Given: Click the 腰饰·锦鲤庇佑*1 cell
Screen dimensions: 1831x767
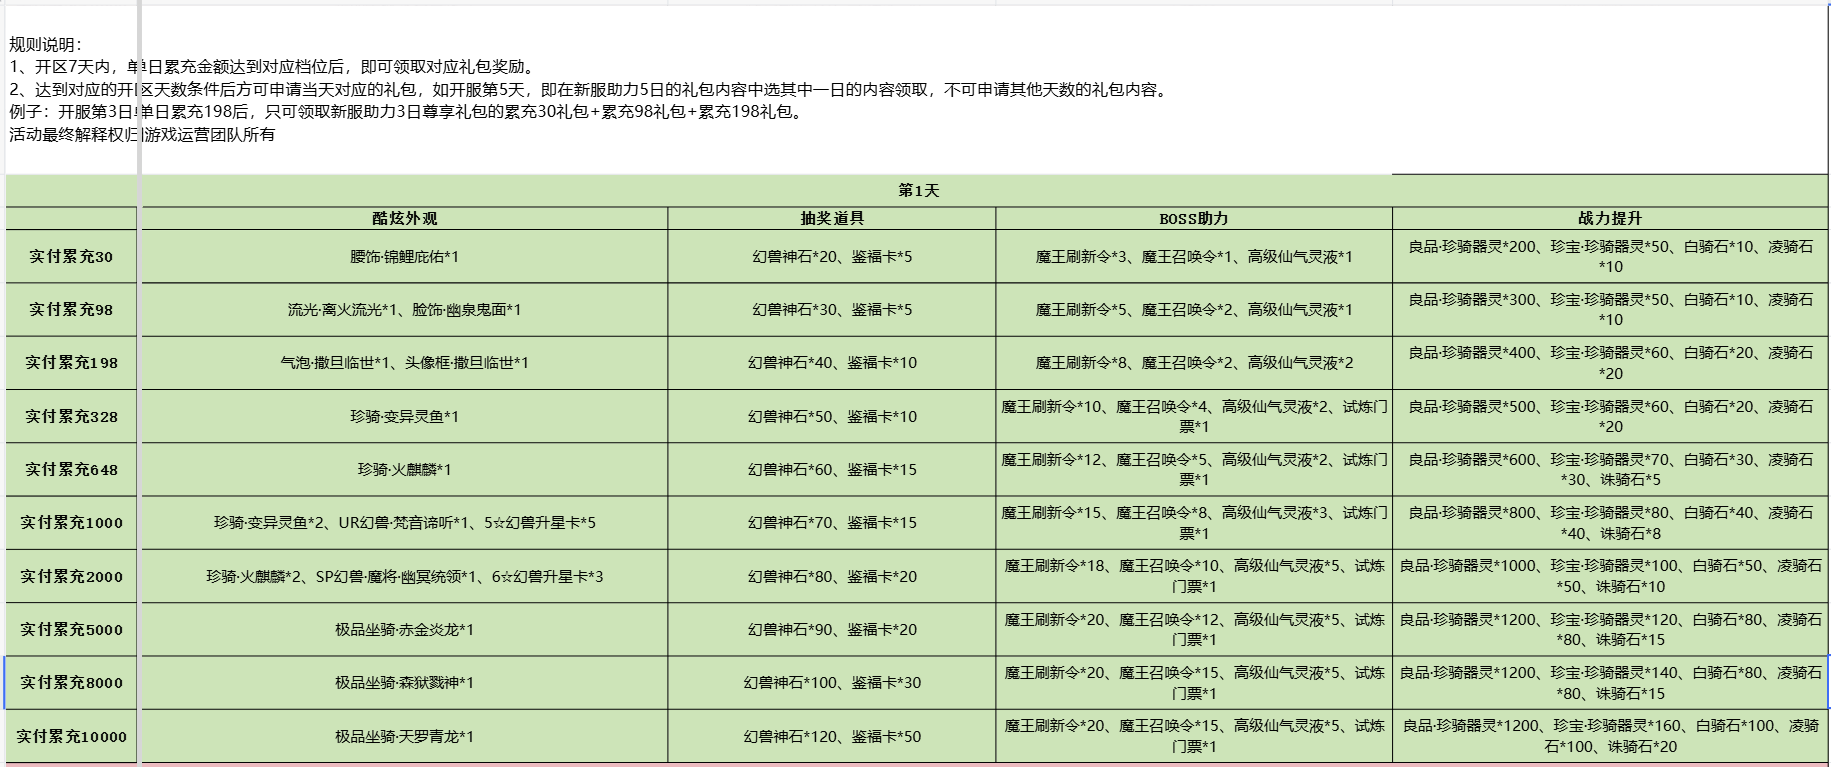Looking at the screenshot, I should click(404, 257).
